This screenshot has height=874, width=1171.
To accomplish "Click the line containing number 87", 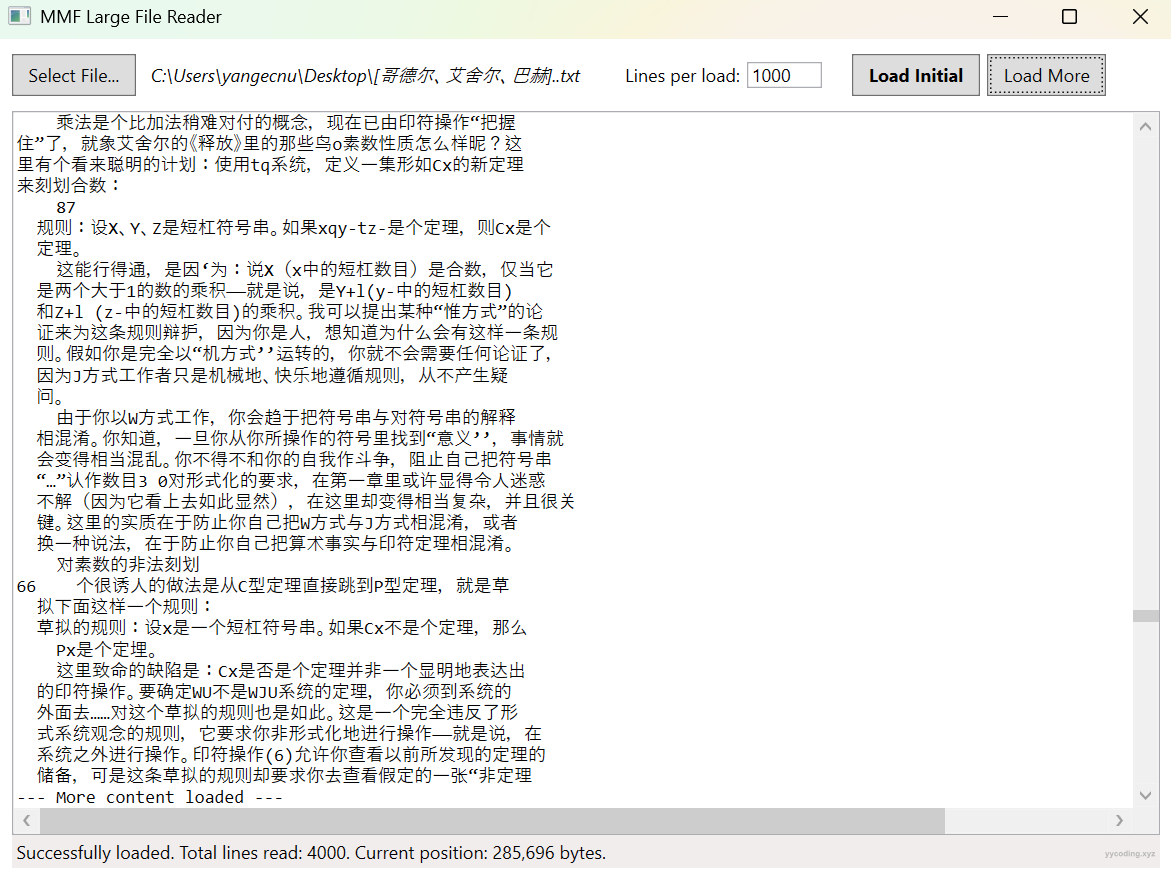I will pyautogui.click(x=66, y=207).
